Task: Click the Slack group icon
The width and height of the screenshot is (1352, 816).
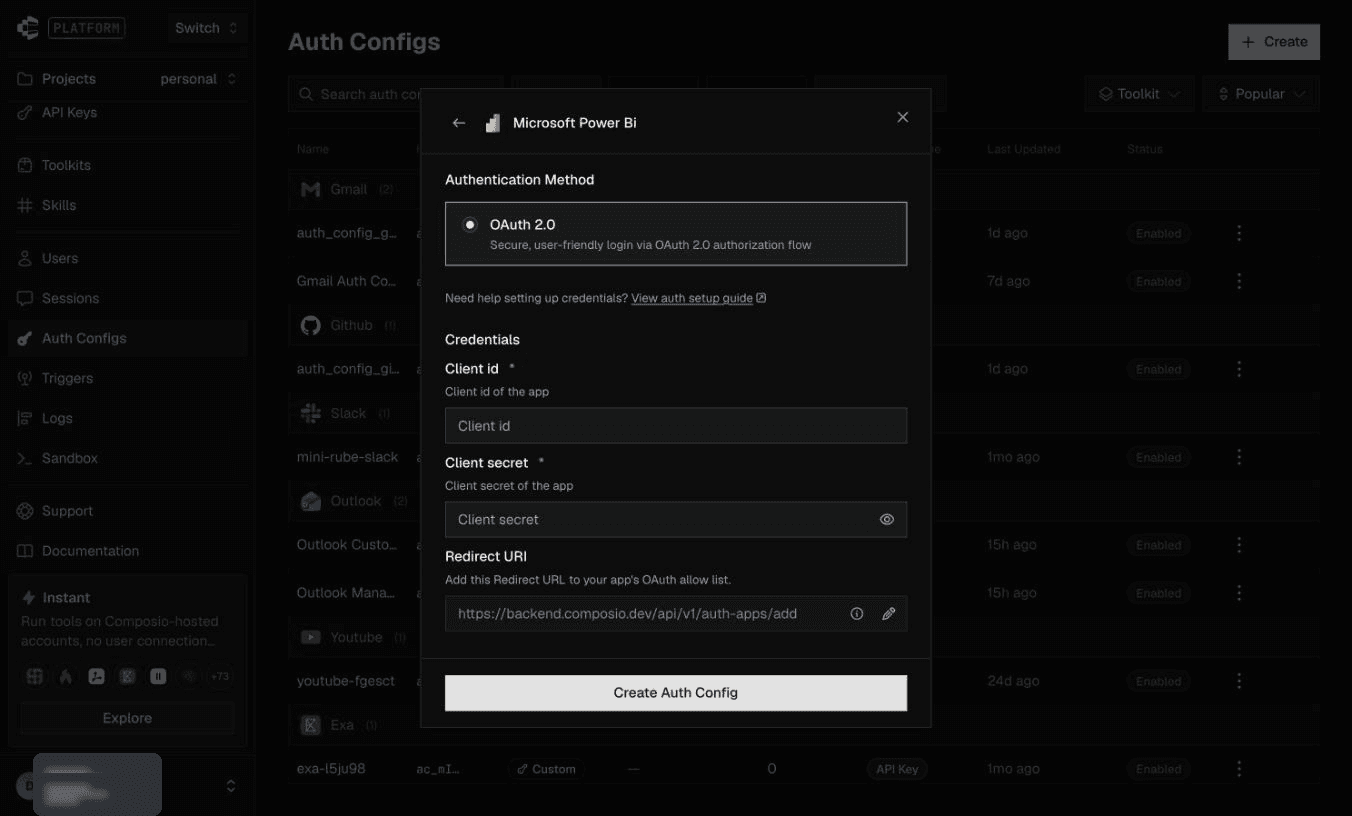Action: (x=311, y=413)
